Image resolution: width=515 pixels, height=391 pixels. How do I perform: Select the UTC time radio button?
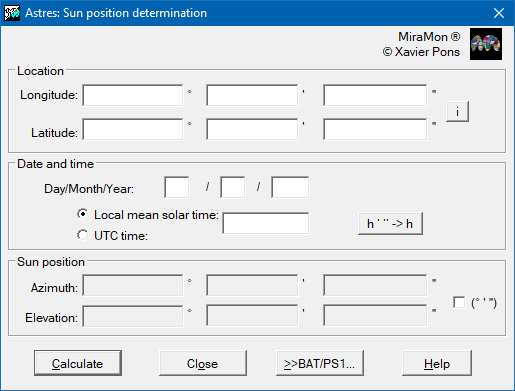83,235
